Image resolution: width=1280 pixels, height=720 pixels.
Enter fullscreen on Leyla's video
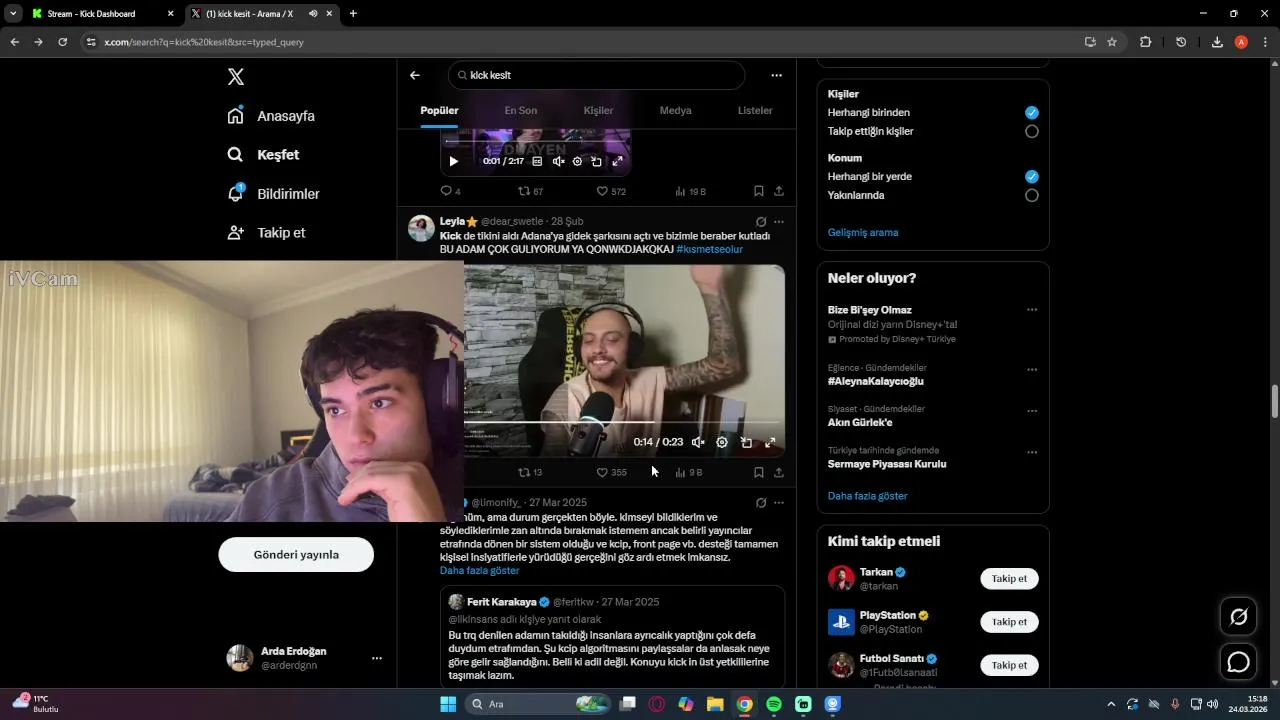770,442
